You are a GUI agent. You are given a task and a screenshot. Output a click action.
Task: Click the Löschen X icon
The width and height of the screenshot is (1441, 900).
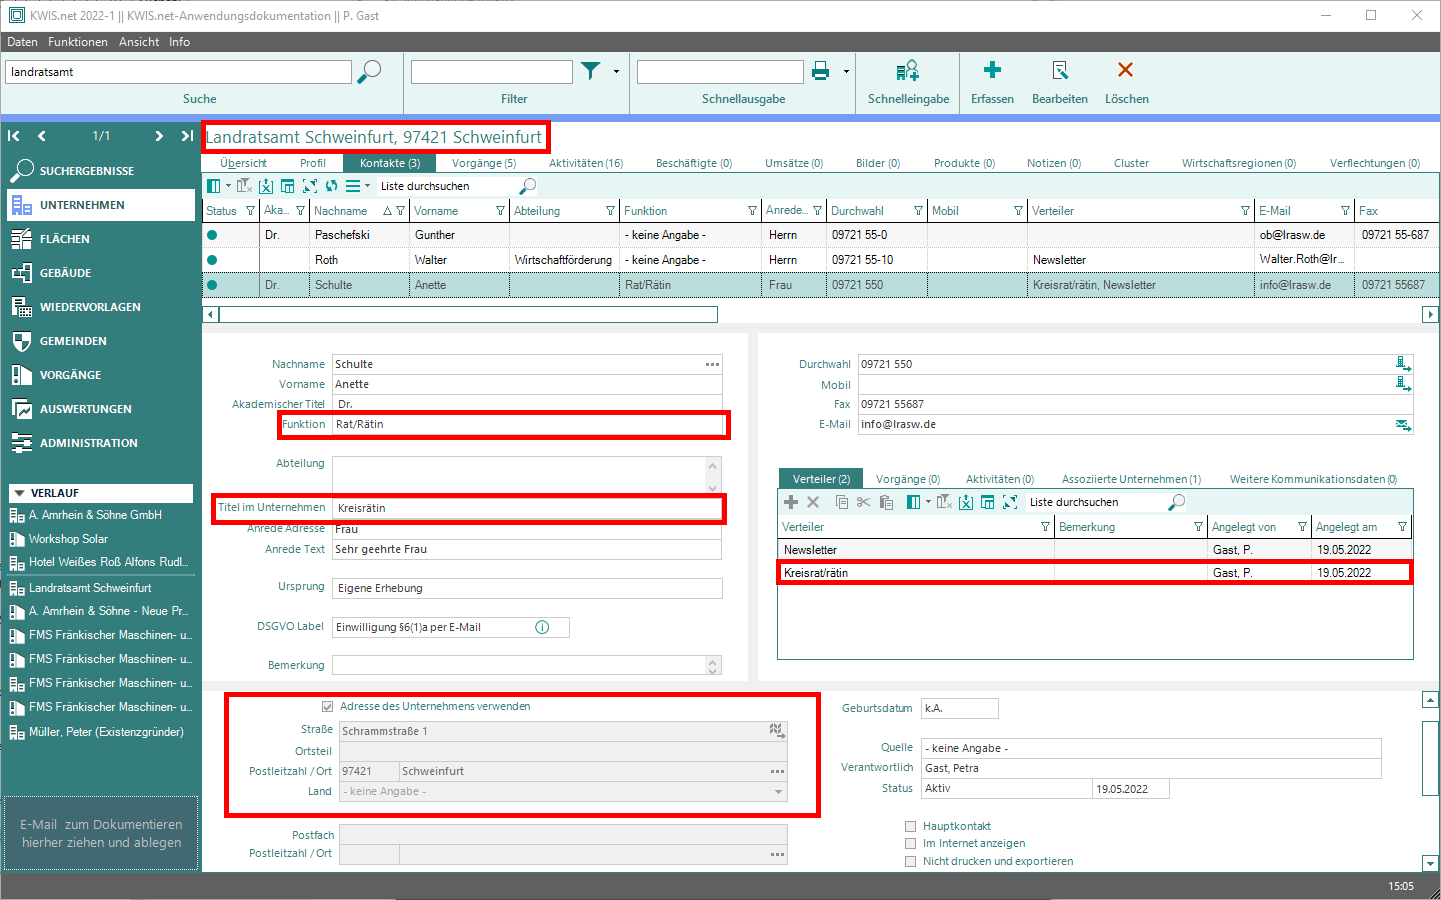1126,69
